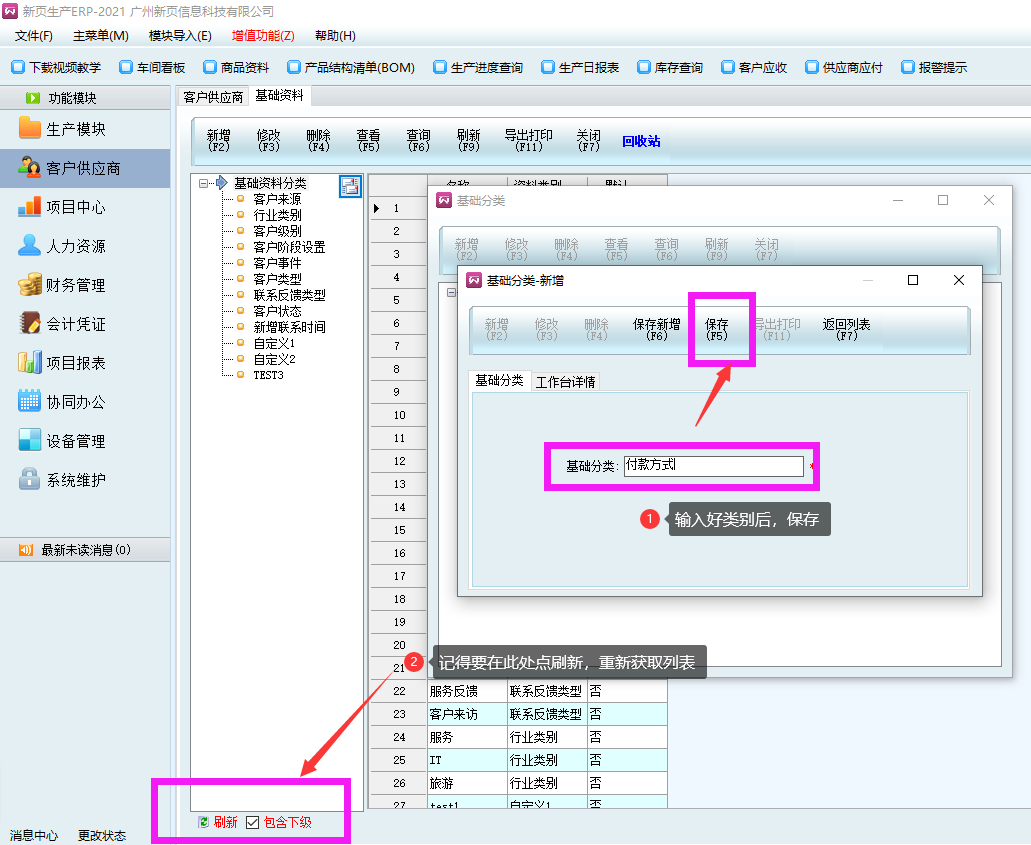1031x845 pixels.
Task: Switch to the 工作台详情 tab
Action: [565, 382]
